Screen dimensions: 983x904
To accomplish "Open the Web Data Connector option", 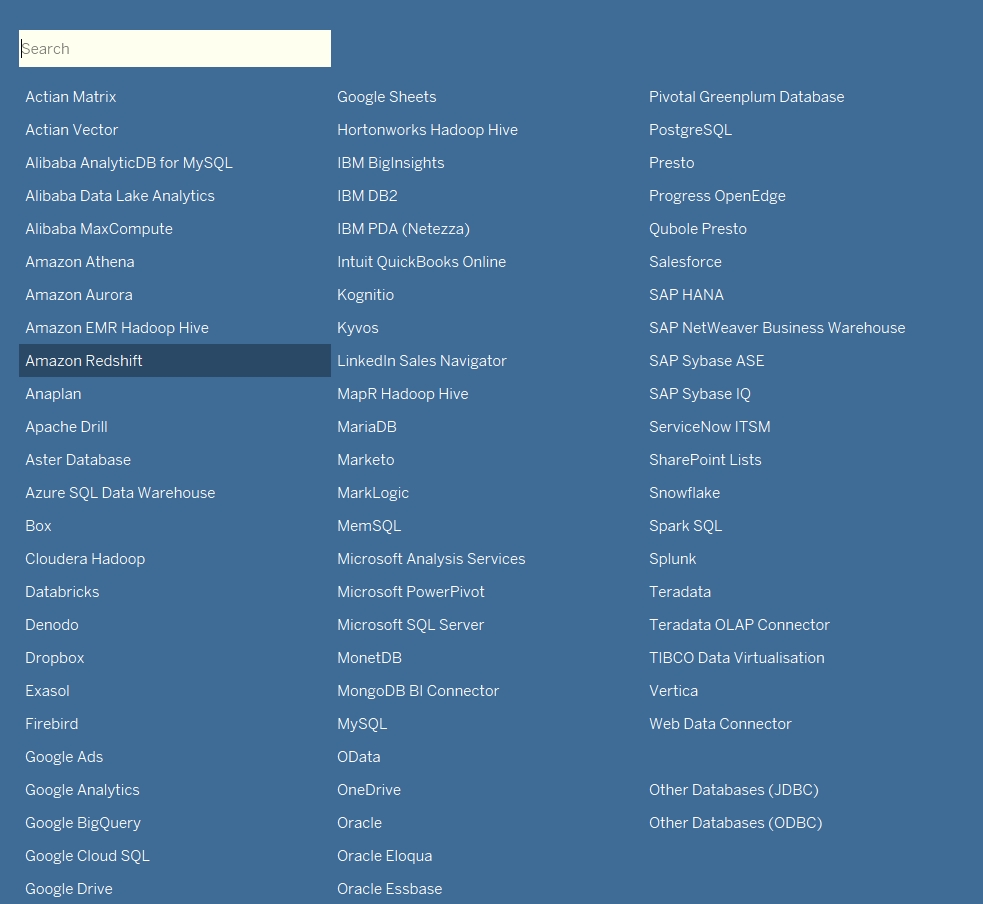I will pyautogui.click(x=720, y=723).
